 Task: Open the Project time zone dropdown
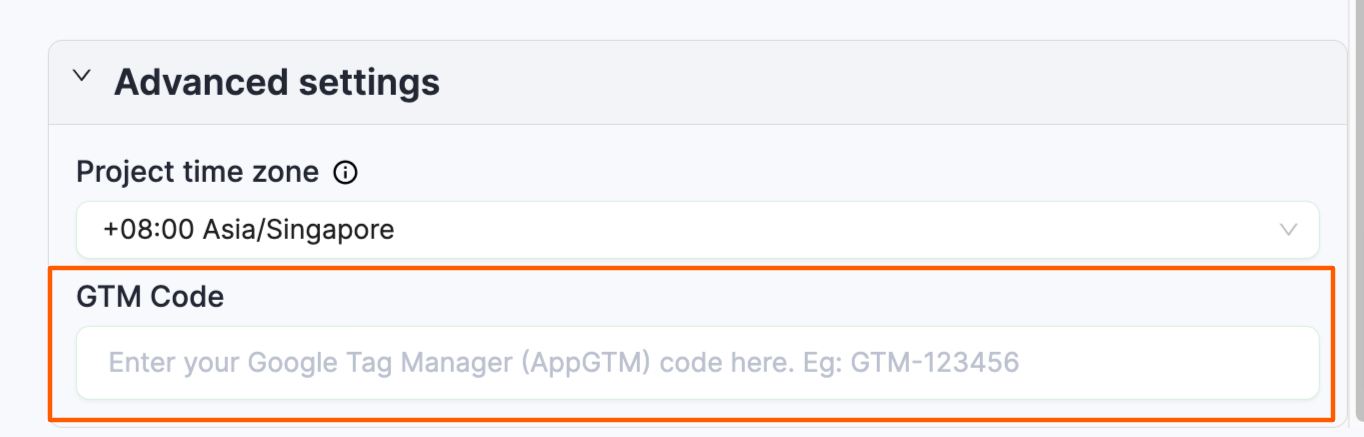click(697, 230)
